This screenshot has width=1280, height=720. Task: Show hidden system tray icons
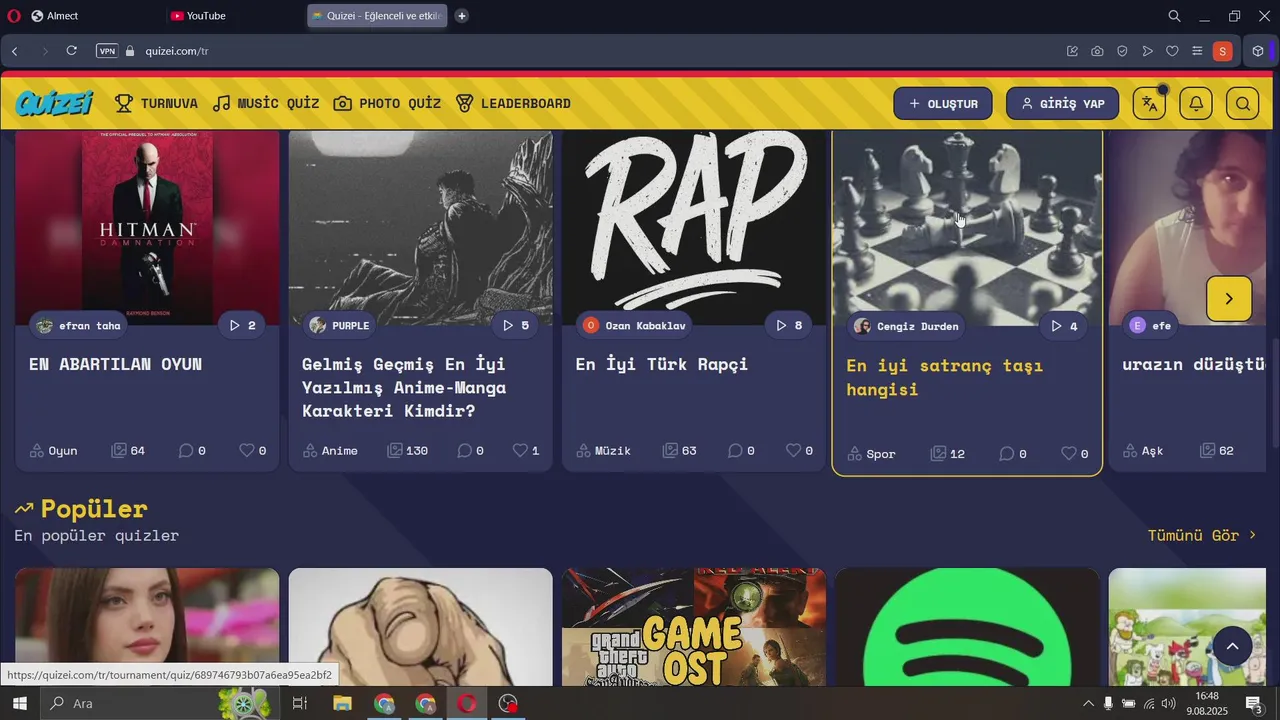coord(1088,703)
